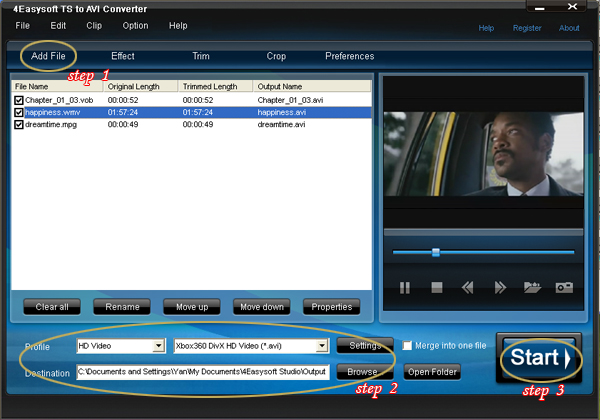This screenshot has height=420, width=600.
Task: Click the Move up button
Action: tap(192, 307)
